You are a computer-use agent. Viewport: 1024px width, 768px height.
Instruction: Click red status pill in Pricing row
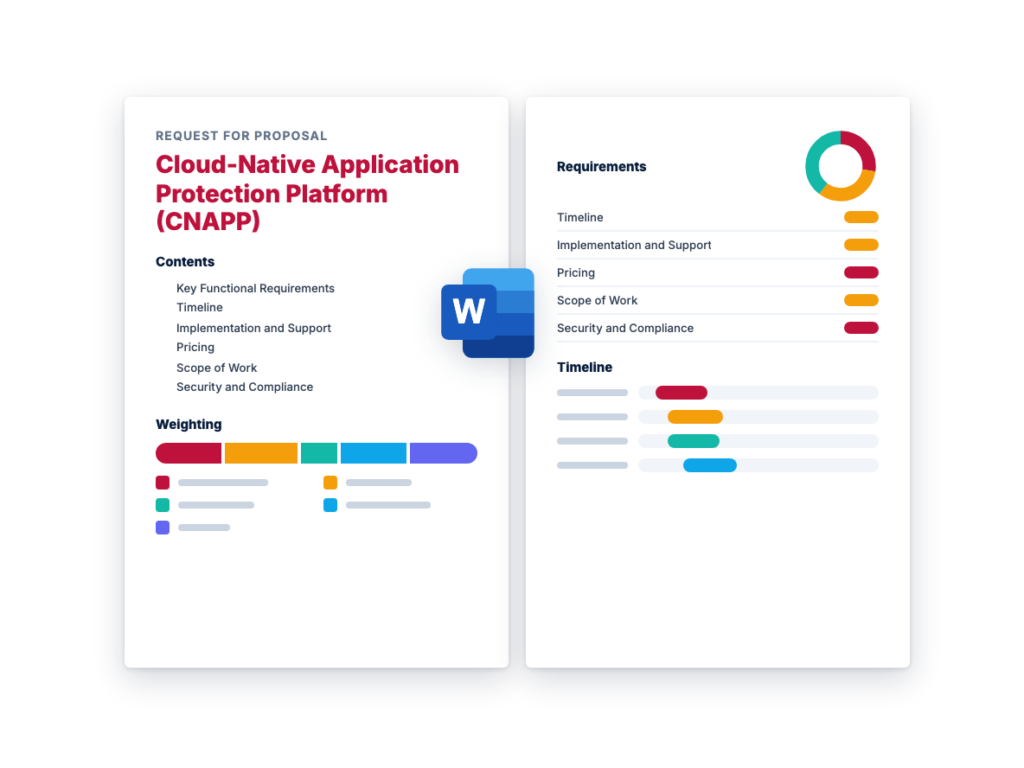[861, 272]
